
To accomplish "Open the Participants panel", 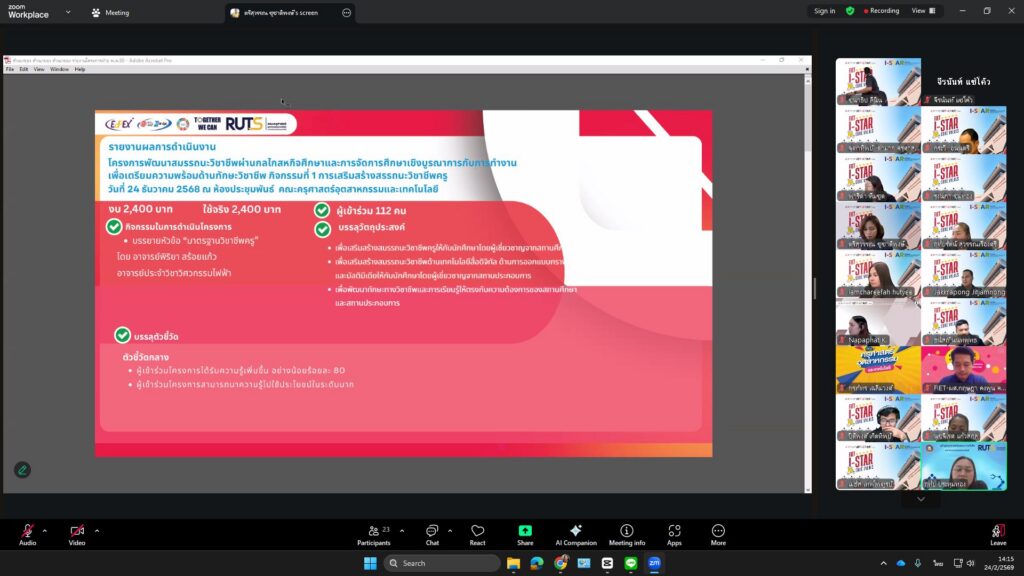I will pyautogui.click(x=373, y=533).
